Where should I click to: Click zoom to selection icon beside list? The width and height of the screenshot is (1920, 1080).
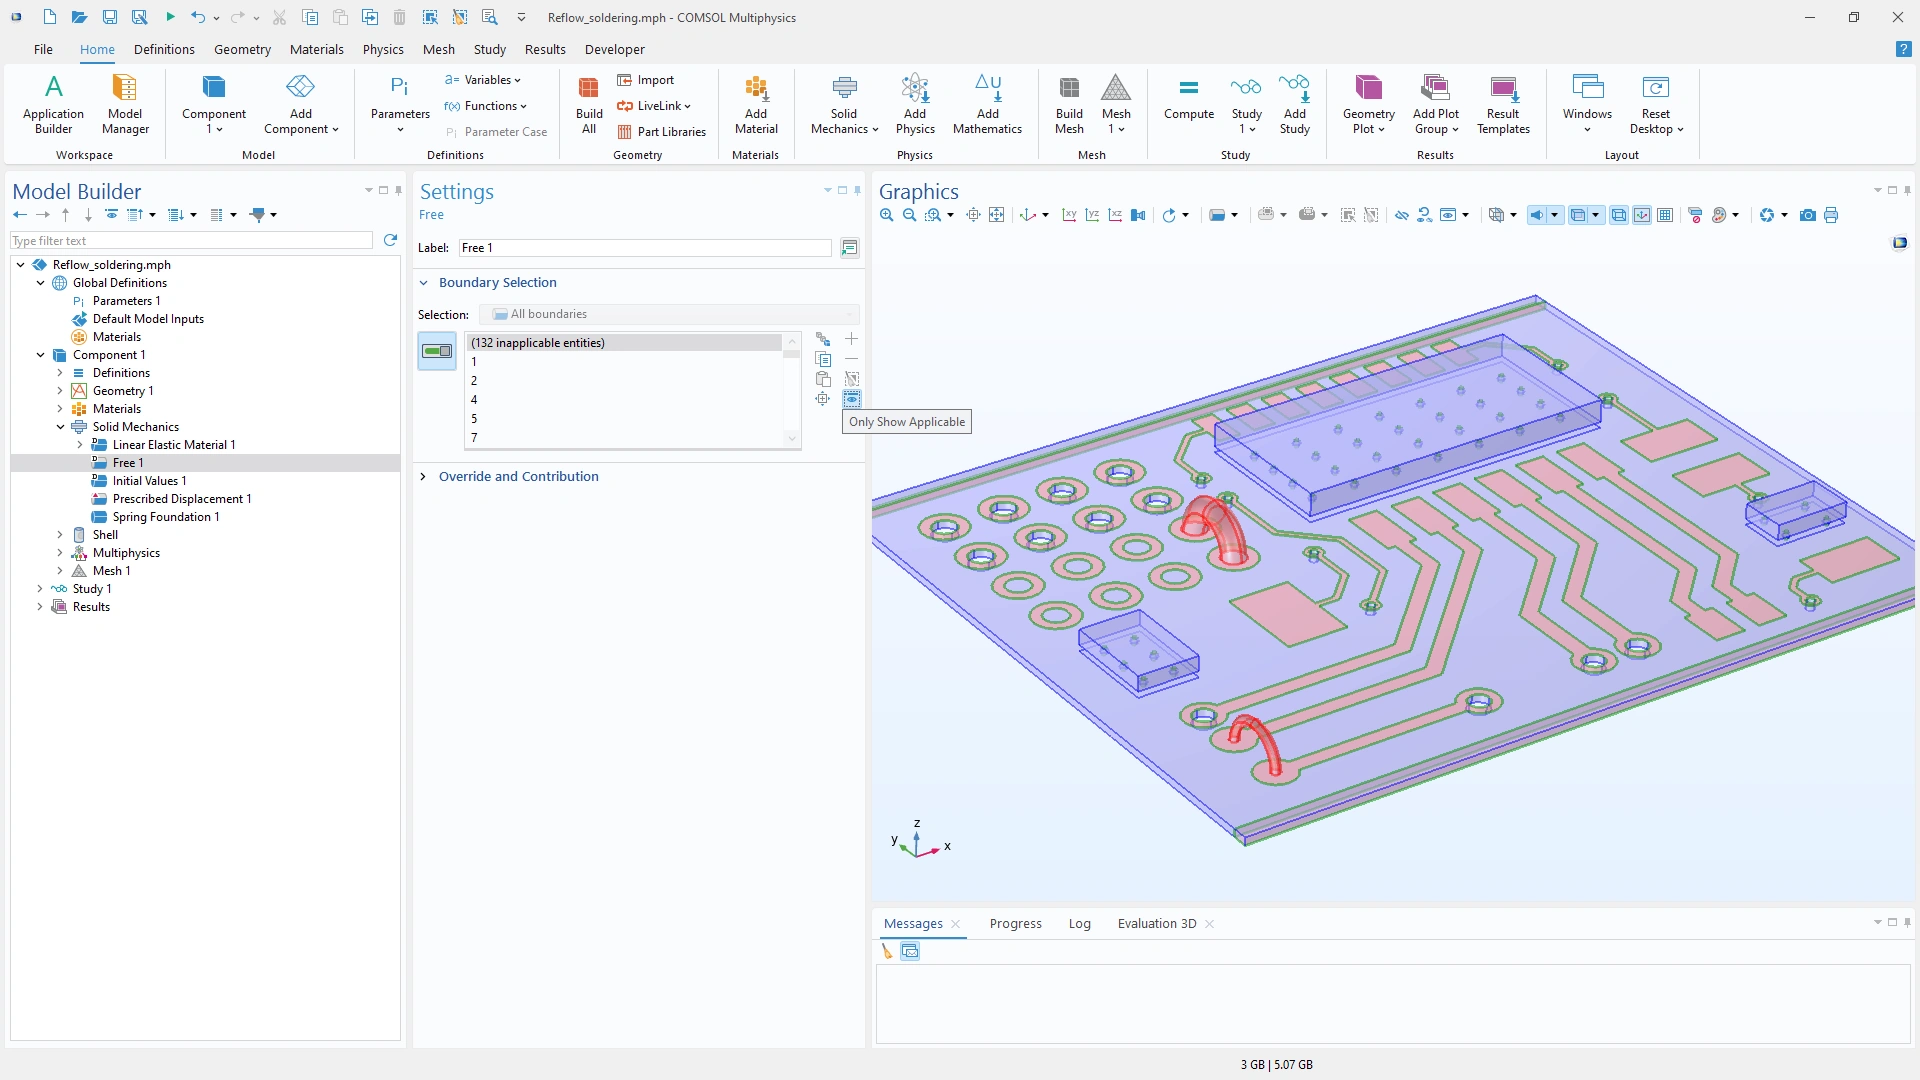click(822, 399)
